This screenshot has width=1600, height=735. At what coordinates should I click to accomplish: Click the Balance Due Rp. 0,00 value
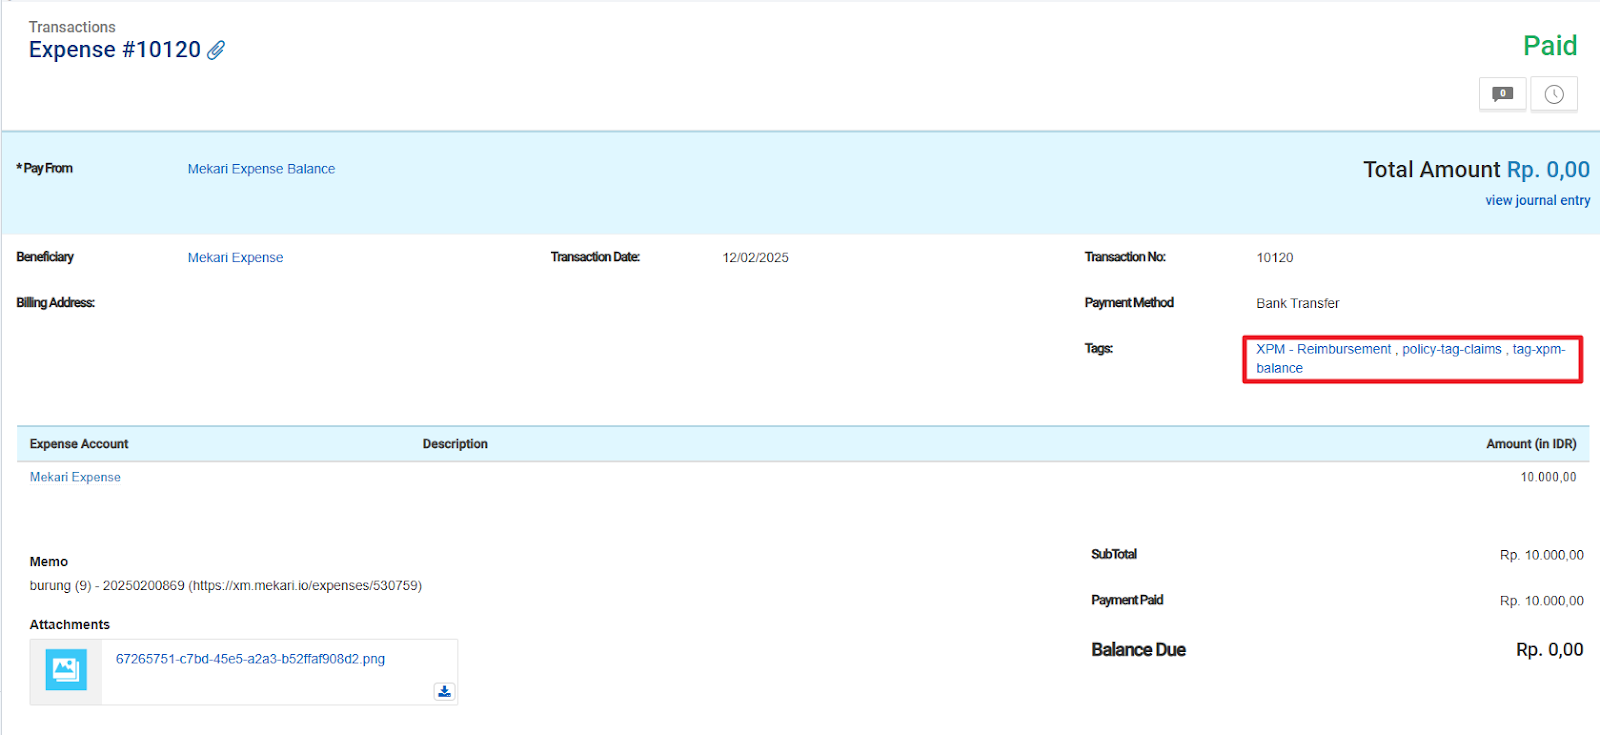[1549, 650]
